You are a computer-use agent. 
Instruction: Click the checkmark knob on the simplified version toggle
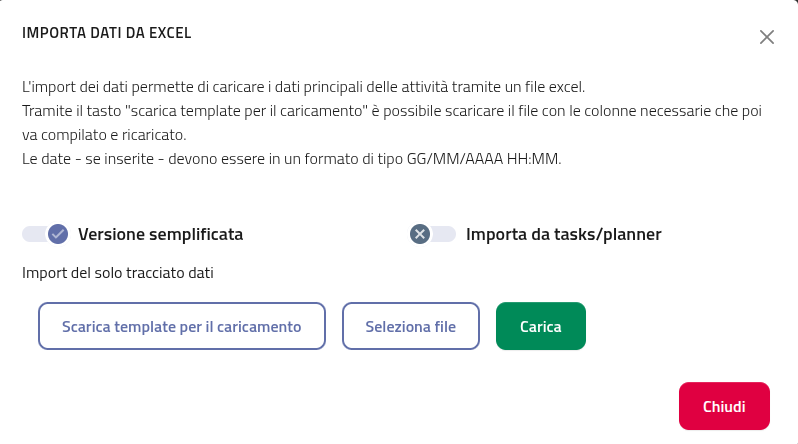click(57, 234)
